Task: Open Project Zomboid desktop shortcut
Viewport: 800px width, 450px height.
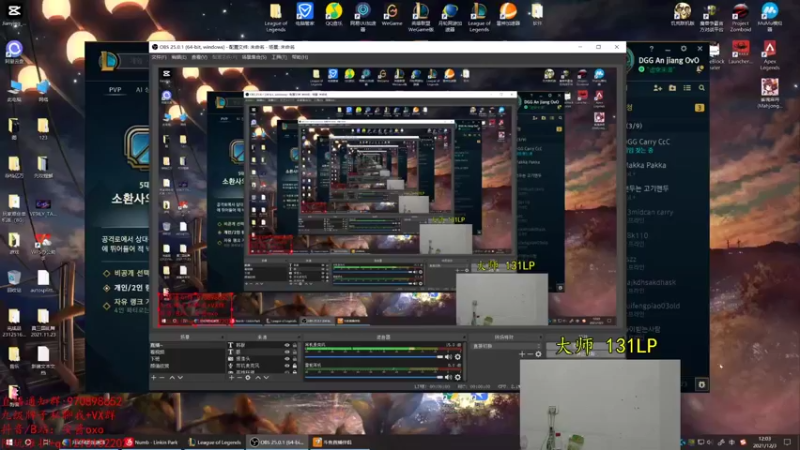Action: coord(740,17)
